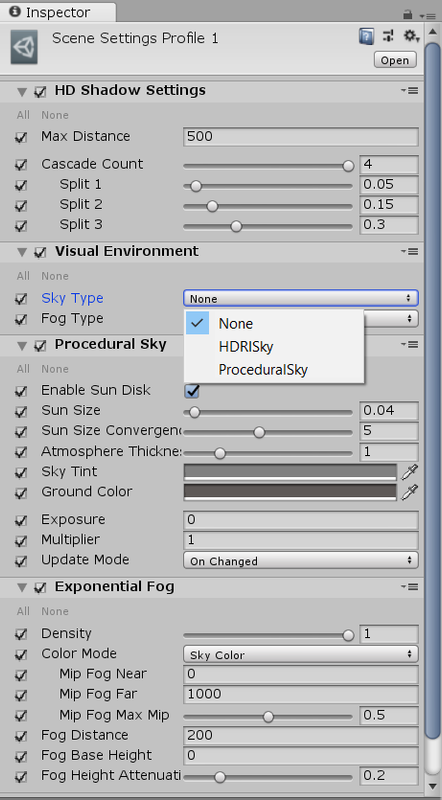Click the Fog Height Attenuation slider
This screenshot has width=442, height=800.
[x=268, y=778]
